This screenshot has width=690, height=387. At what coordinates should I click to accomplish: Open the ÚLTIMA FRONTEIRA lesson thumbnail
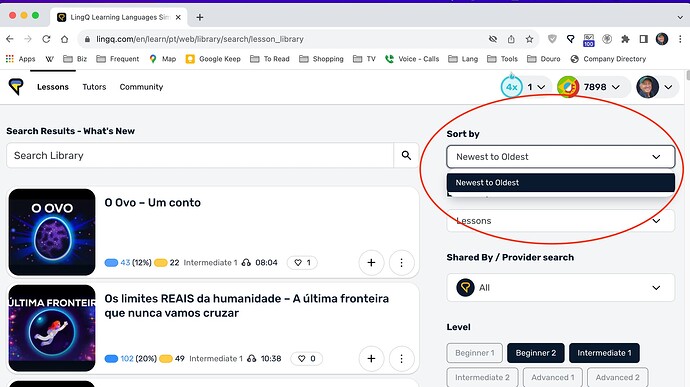[52, 328]
